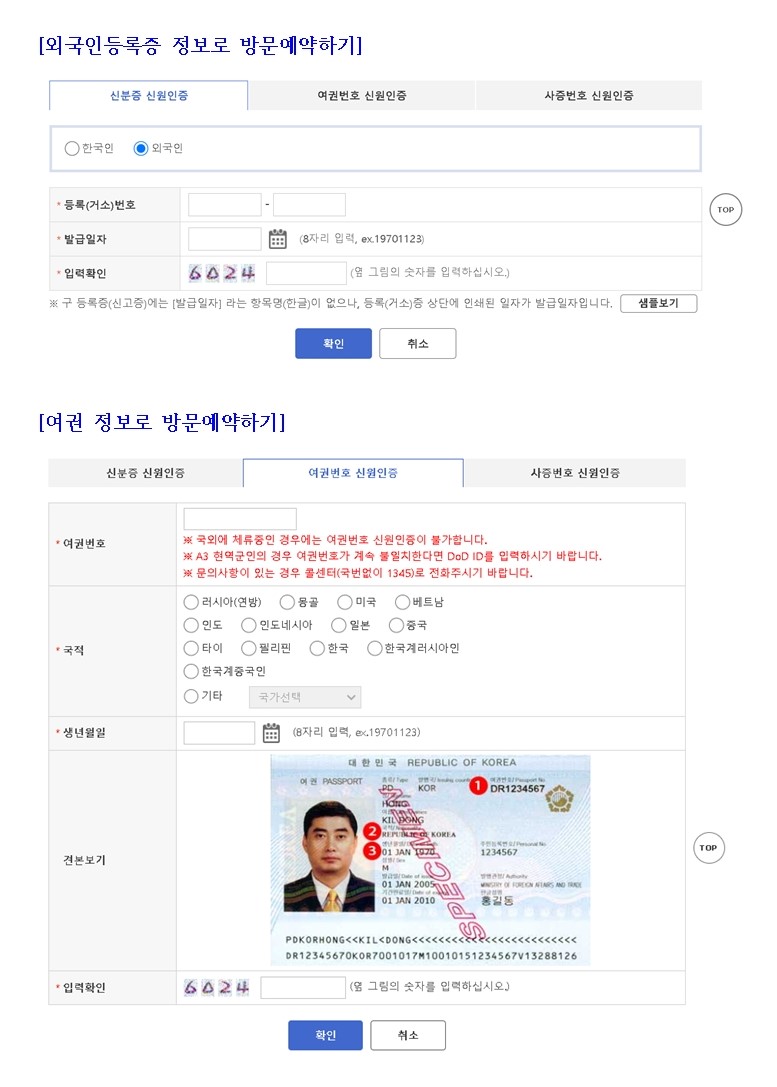777x1087 pixels.
Task: Click upper TOP scroll button
Action: [725, 209]
